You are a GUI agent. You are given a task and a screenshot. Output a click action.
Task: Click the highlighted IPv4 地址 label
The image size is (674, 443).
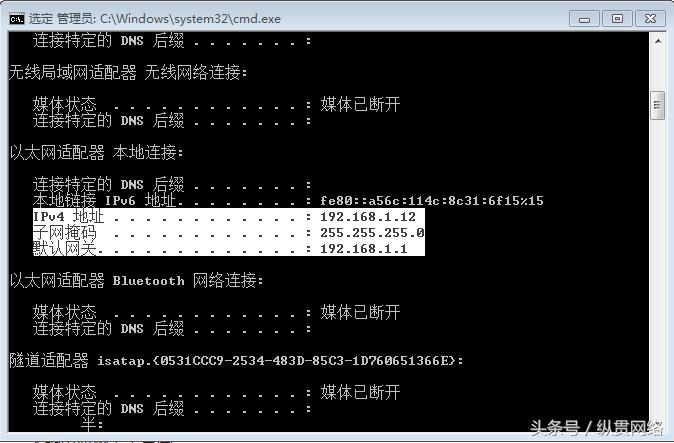pos(69,217)
